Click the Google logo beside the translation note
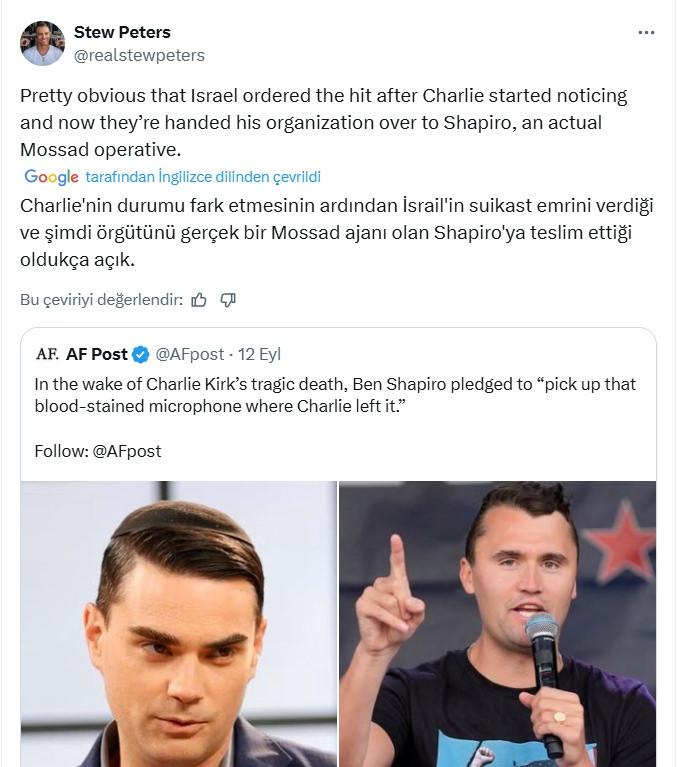Image resolution: width=677 pixels, height=767 pixels. [x=51, y=177]
